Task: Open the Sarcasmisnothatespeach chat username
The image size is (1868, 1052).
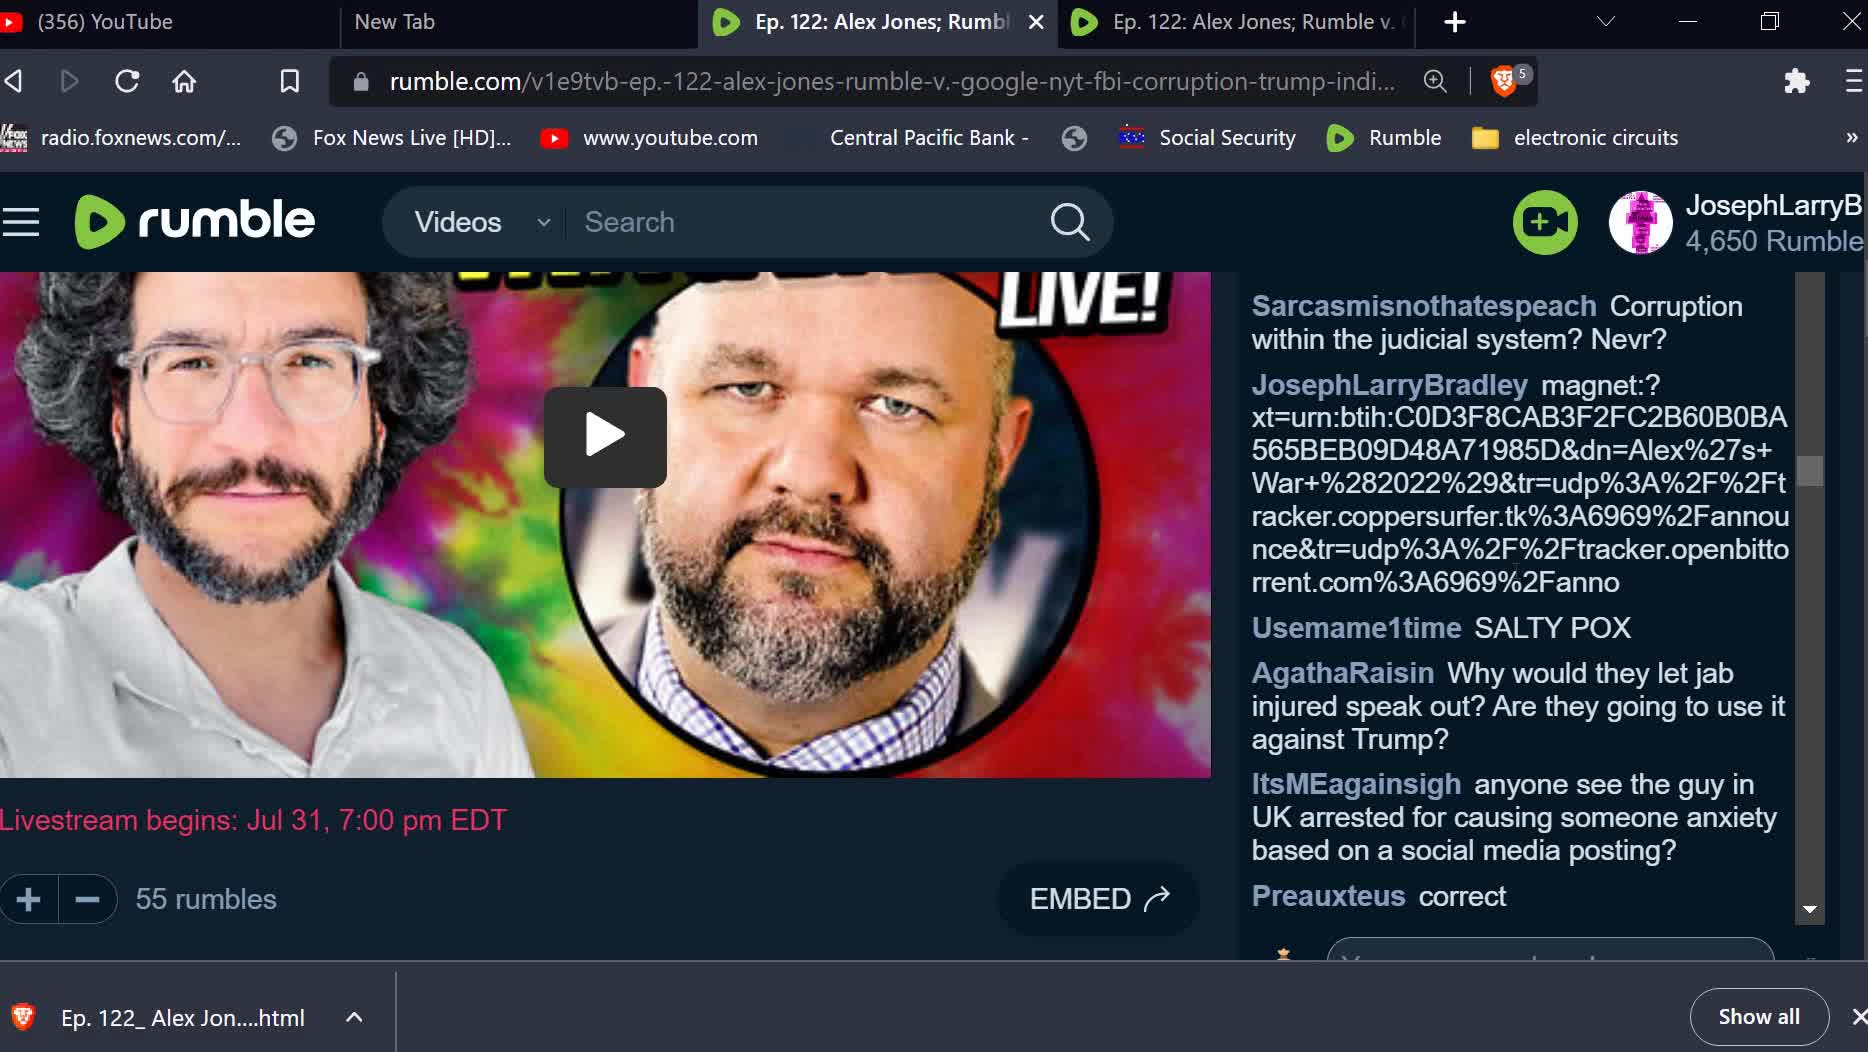Action: click(1424, 306)
